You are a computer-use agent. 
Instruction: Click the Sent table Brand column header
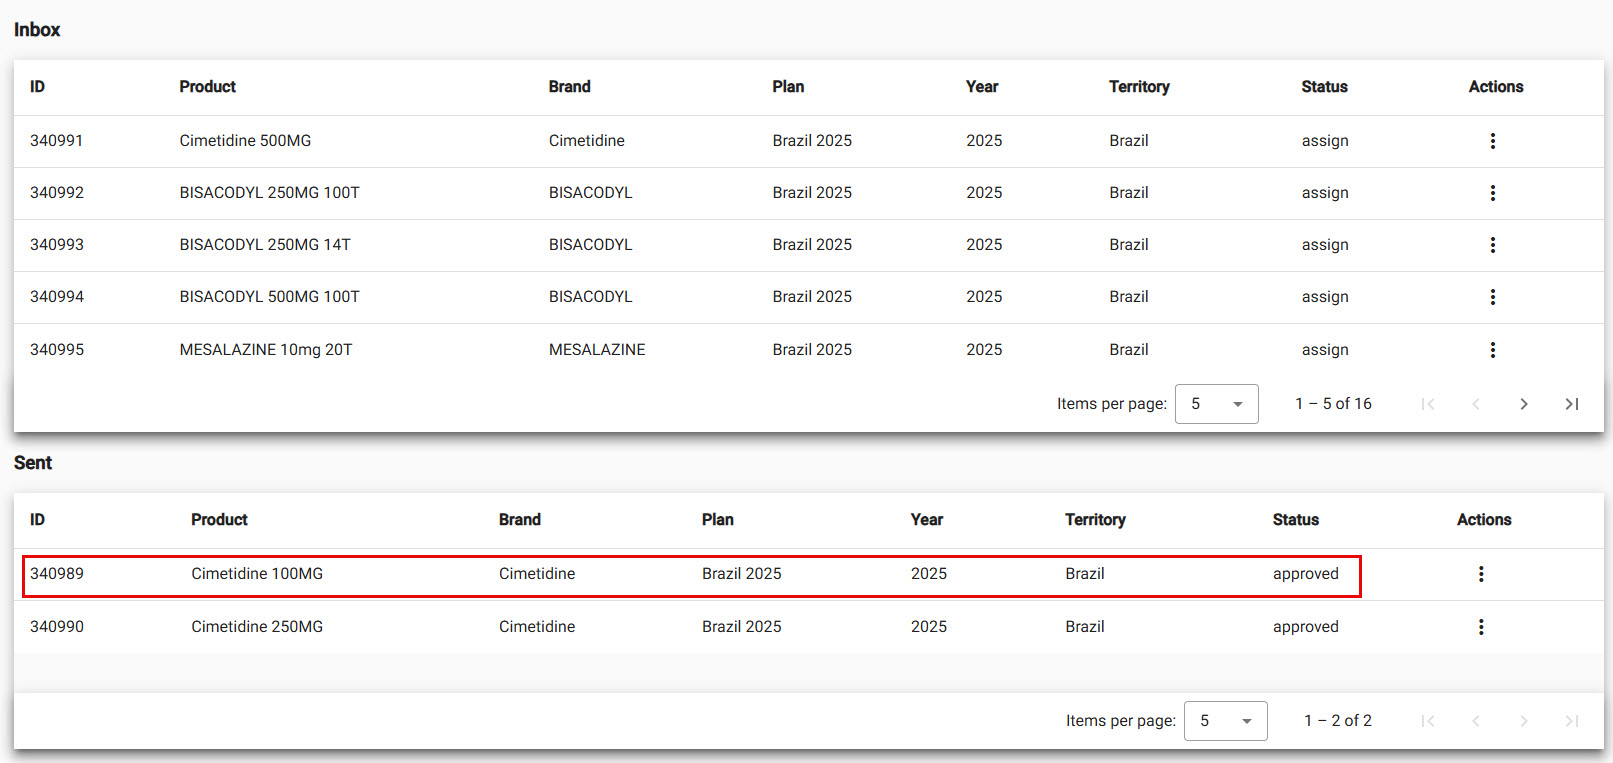(519, 520)
